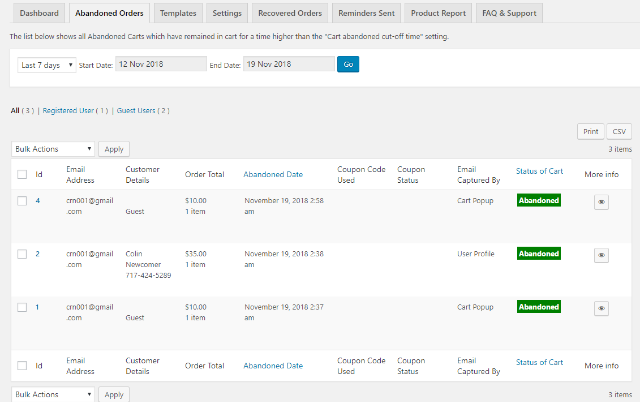Click the blue Go button
This screenshot has width=640, height=402.
click(348, 64)
